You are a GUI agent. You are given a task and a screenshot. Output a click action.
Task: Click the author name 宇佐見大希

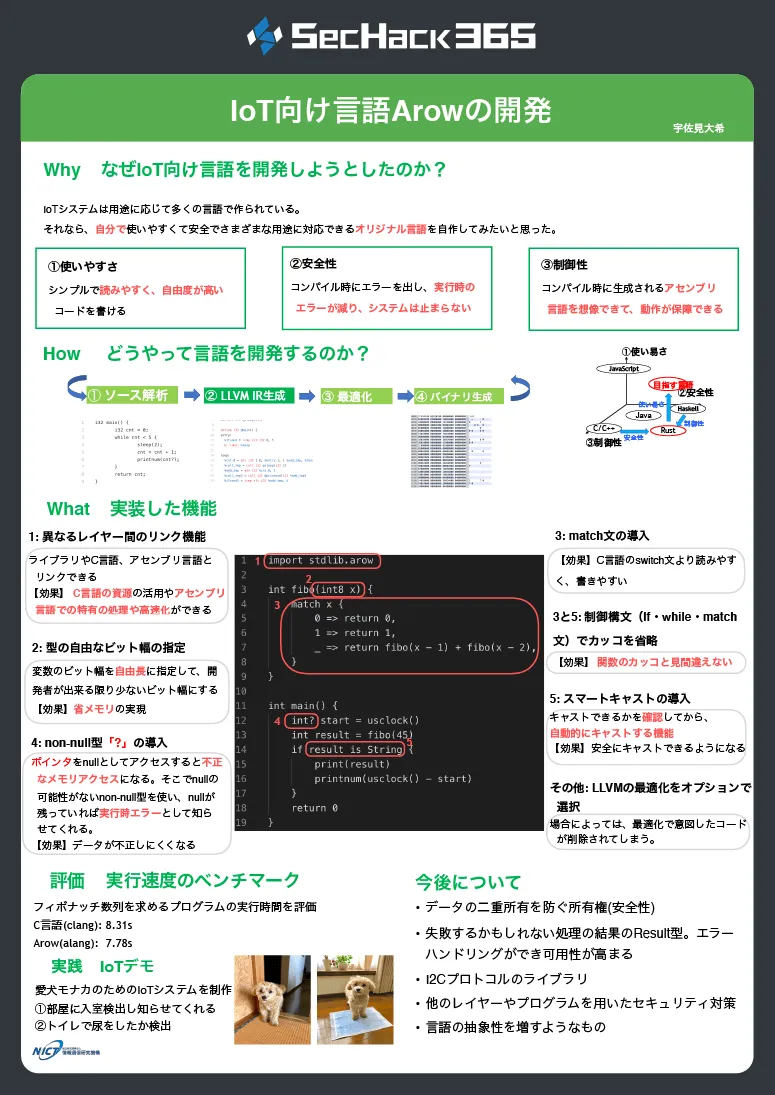[698, 128]
